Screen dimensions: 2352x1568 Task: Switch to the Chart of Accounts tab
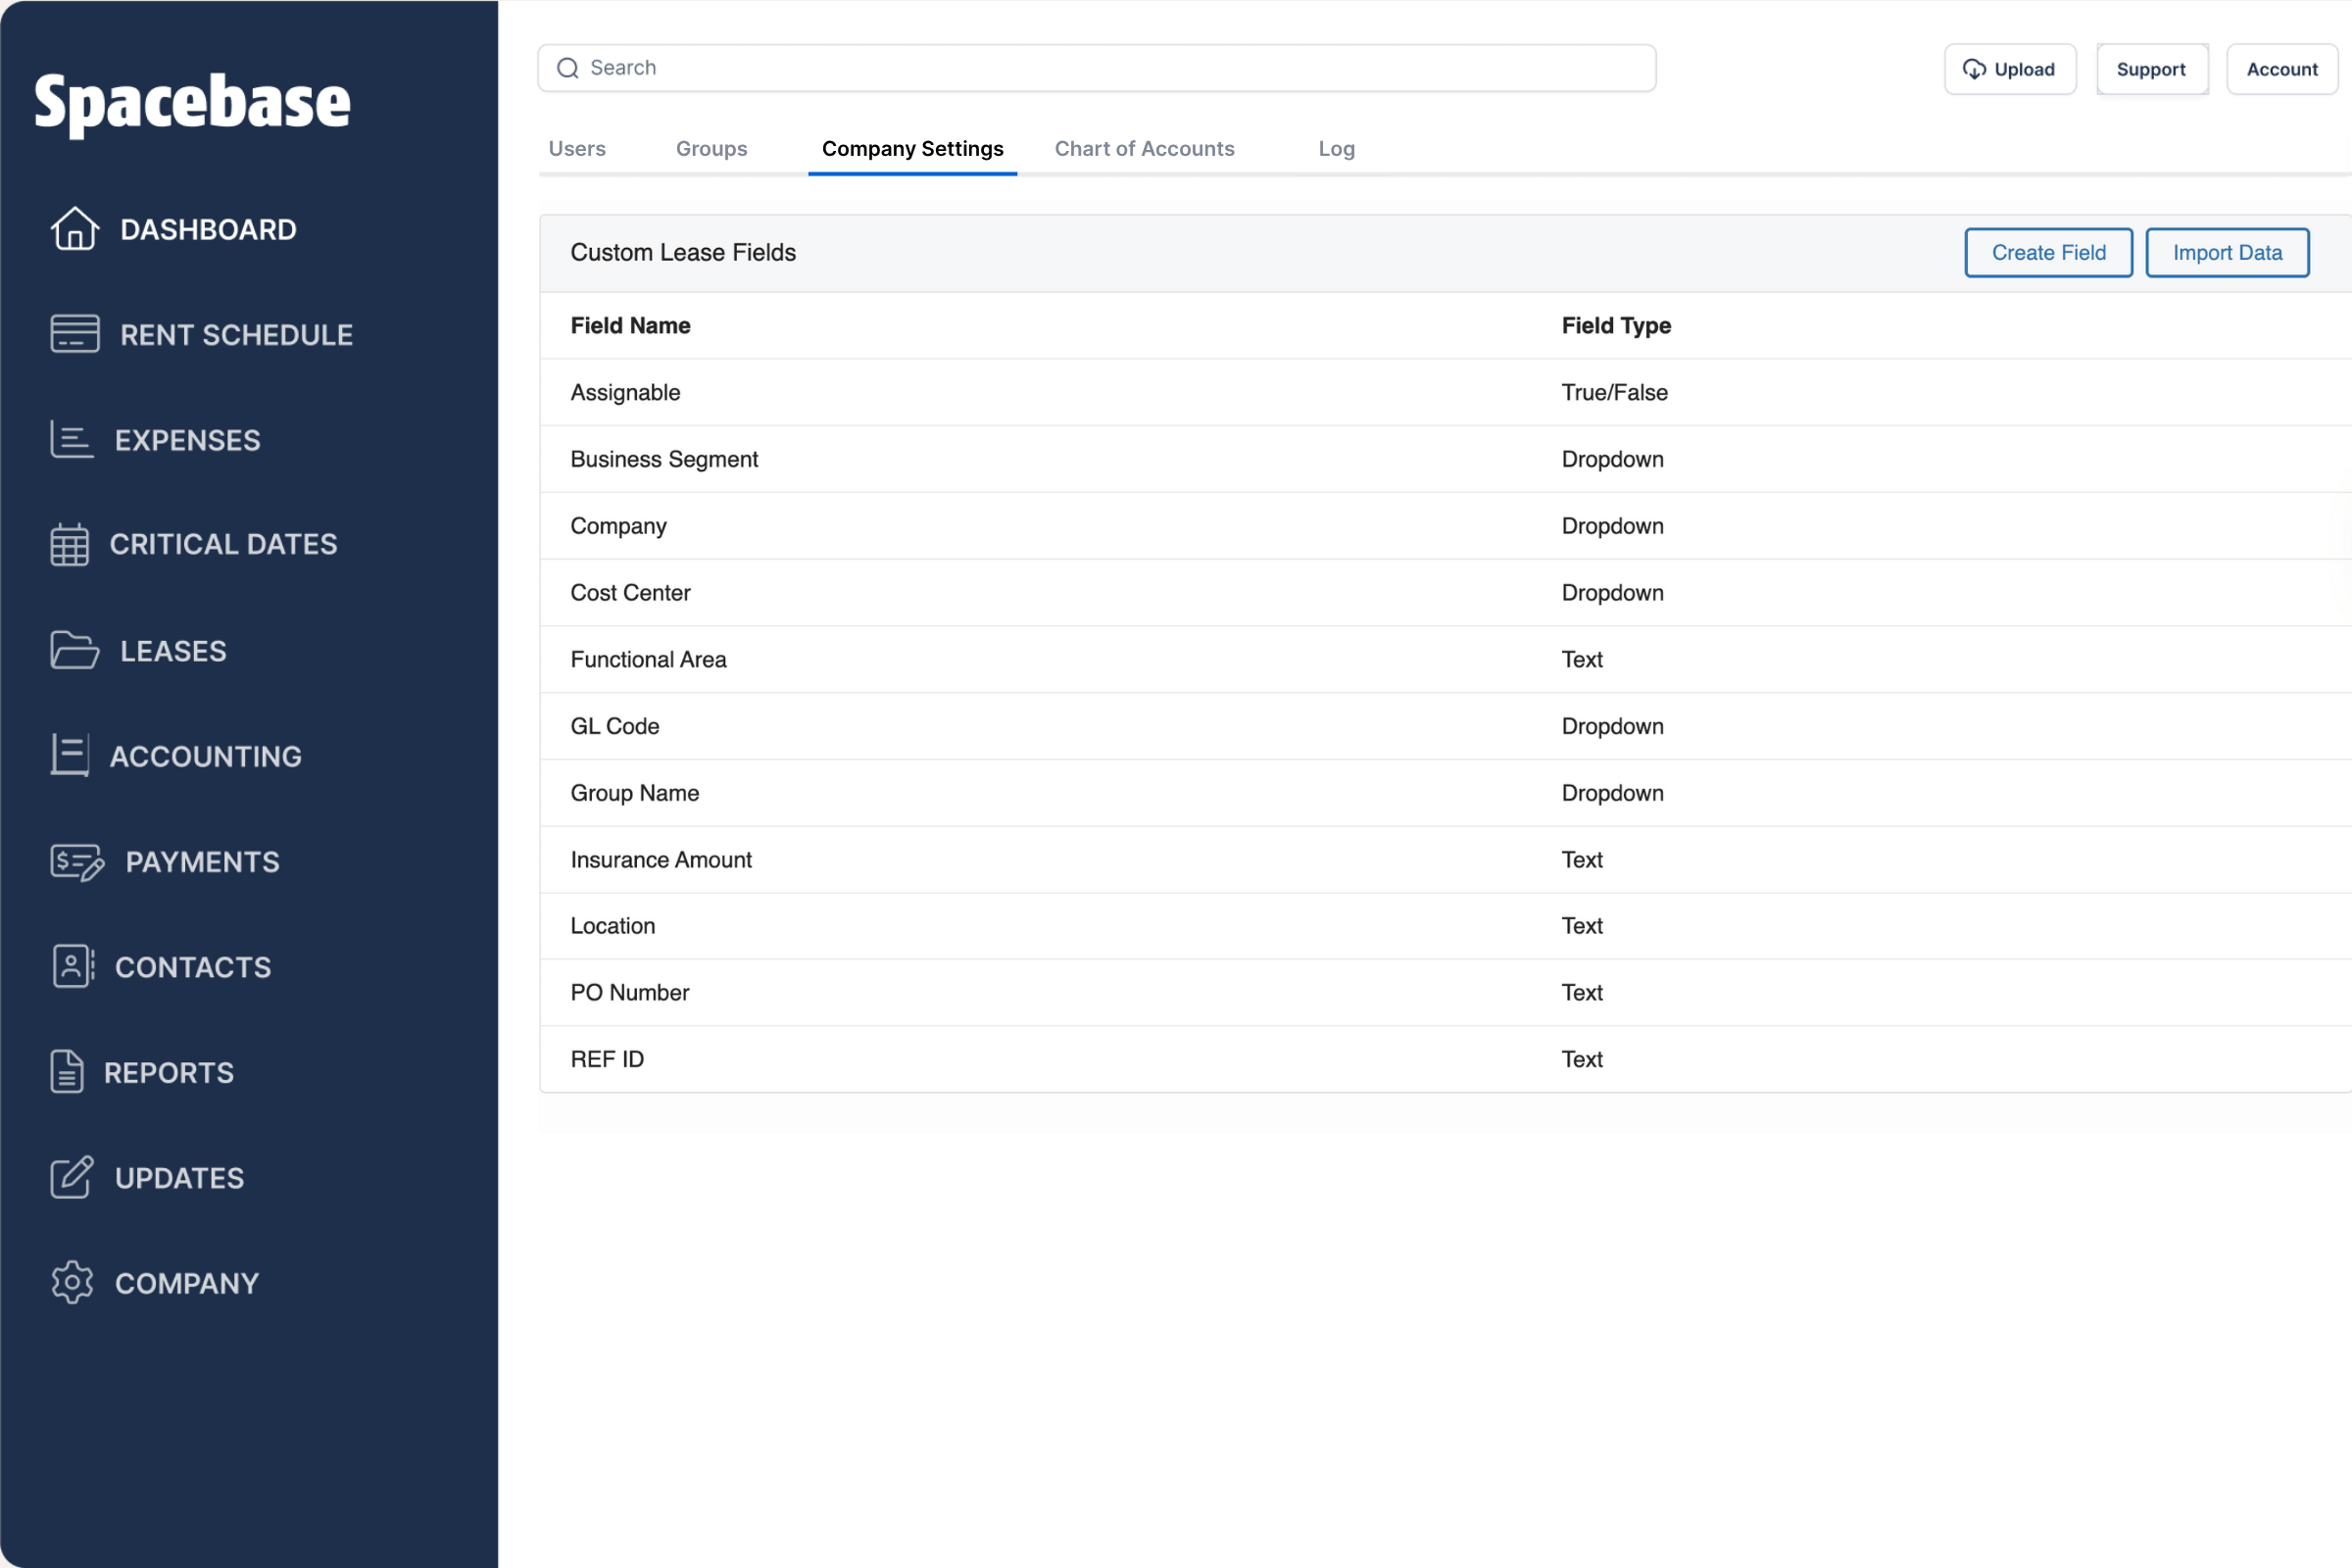[1145, 148]
